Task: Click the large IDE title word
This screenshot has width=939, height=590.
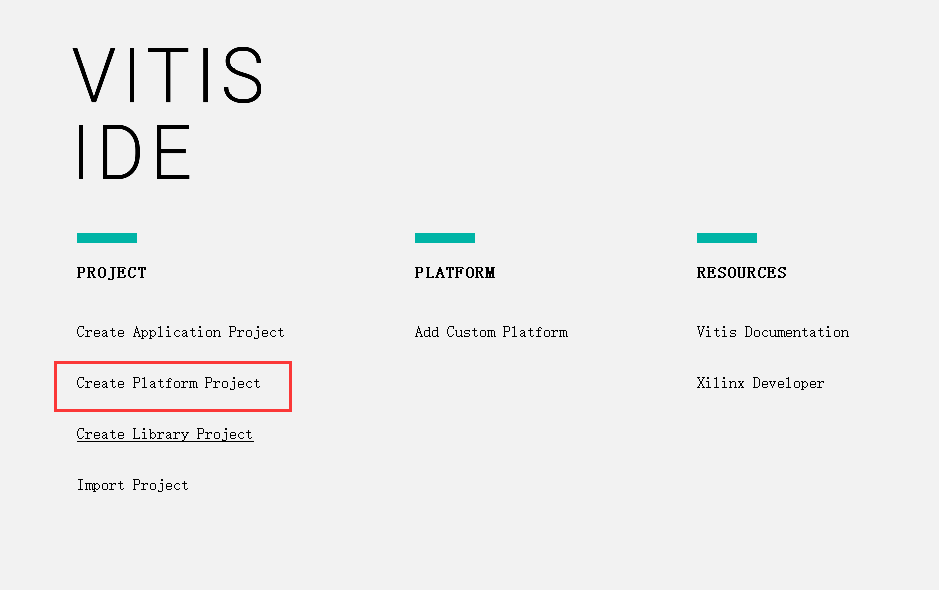Action: point(134,152)
